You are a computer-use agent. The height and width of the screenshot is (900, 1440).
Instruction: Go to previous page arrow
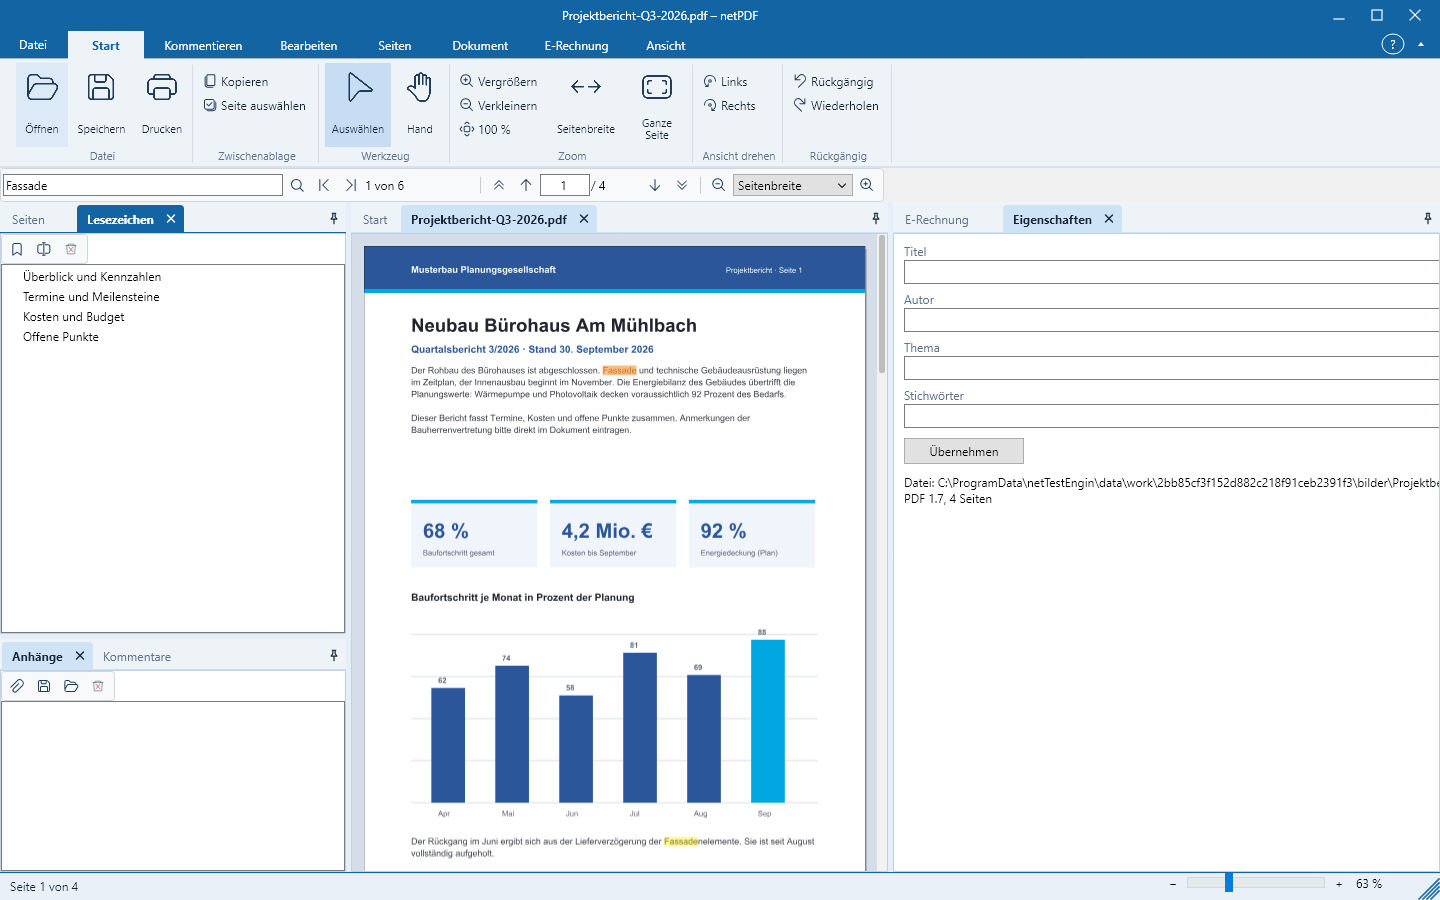tap(526, 185)
